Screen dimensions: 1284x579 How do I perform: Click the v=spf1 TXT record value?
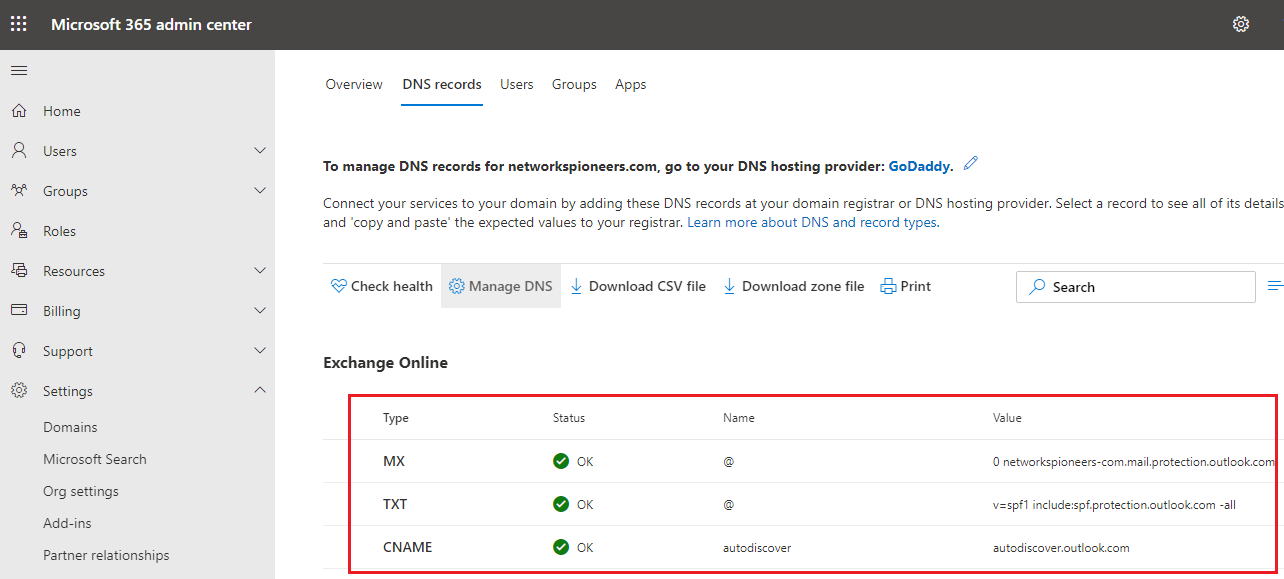[x=1114, y=505]
